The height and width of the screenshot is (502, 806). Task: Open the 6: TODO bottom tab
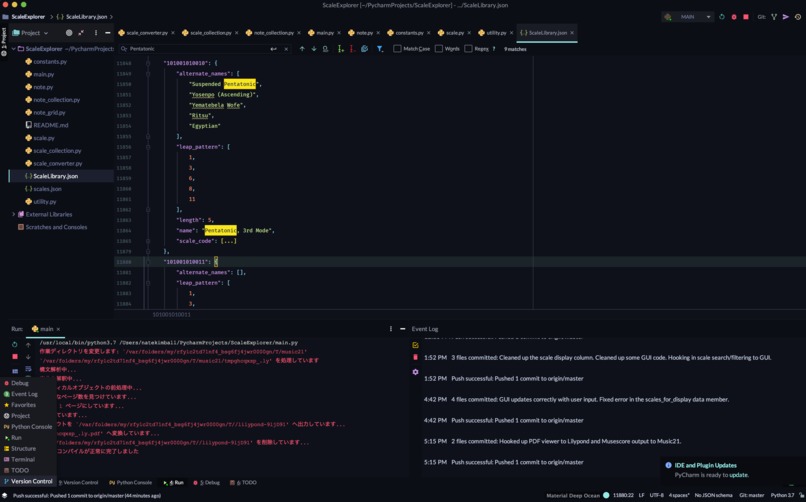click(x=243, y=482)
